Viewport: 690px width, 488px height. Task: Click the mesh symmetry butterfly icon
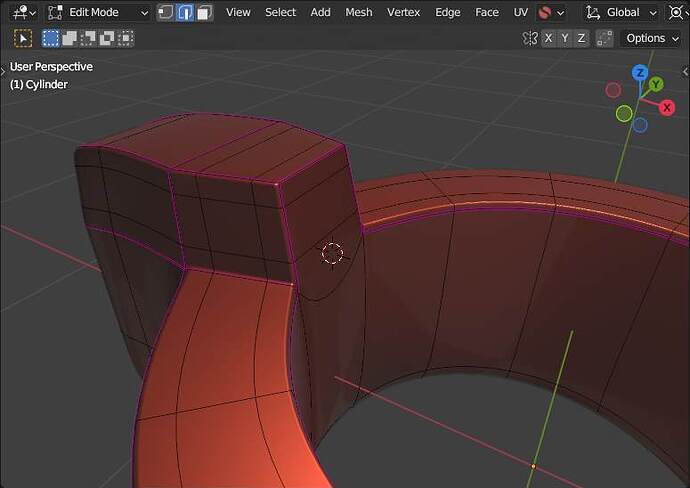530,38
